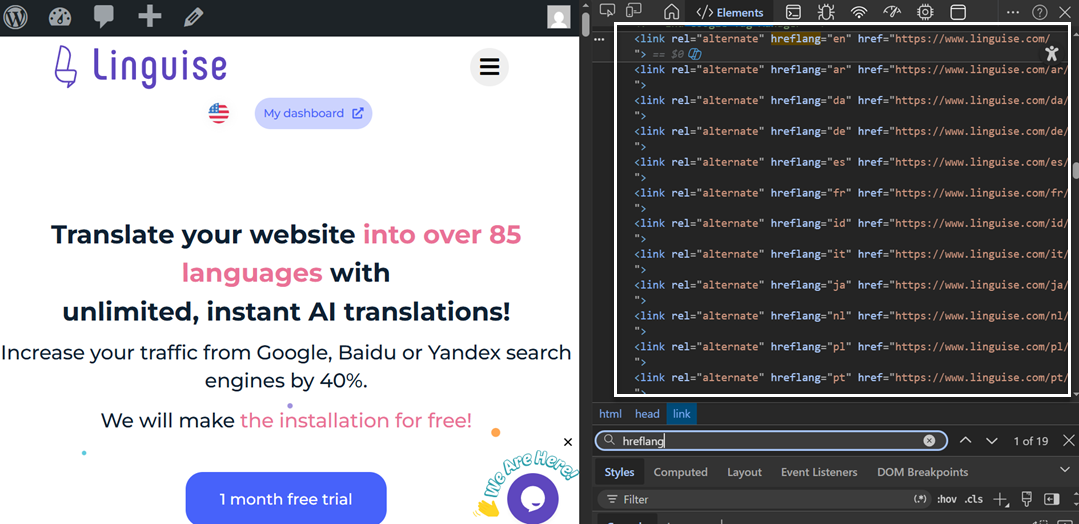Open the user avatar in admin bar

(559, 17)
